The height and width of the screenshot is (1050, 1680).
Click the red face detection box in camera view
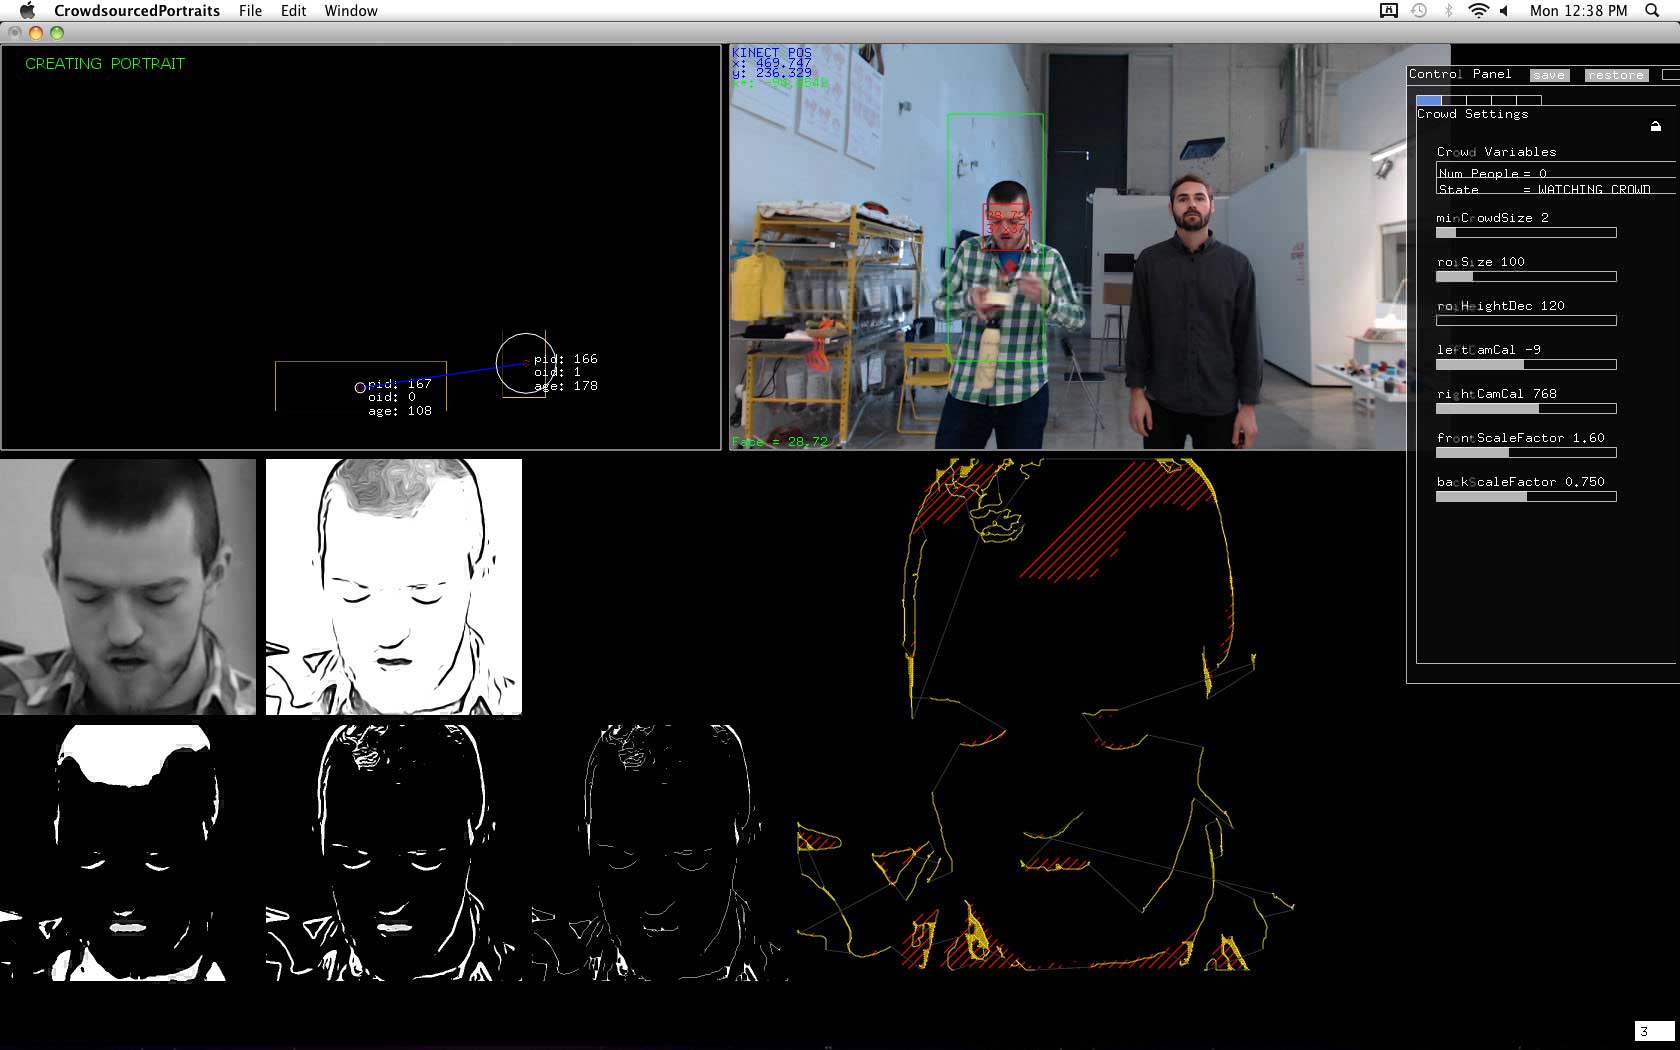[x=1005, y=227]
